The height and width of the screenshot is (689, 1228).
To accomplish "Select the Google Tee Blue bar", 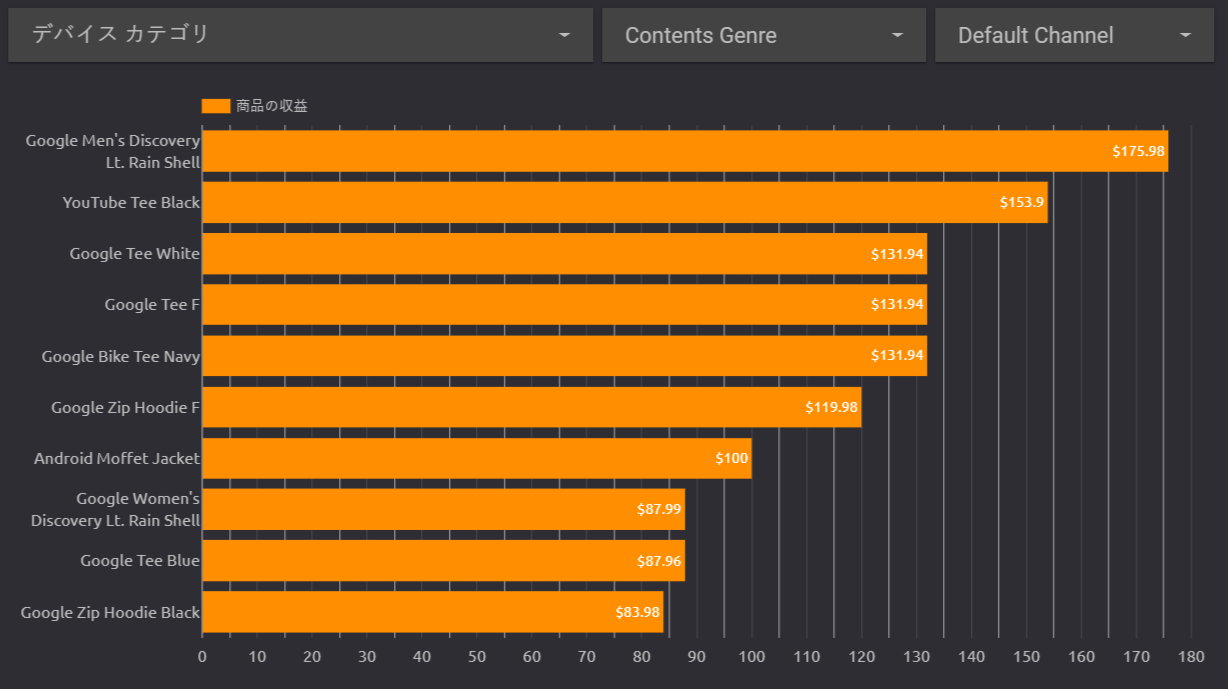I will pyautogui.click(x=444, y=561).
